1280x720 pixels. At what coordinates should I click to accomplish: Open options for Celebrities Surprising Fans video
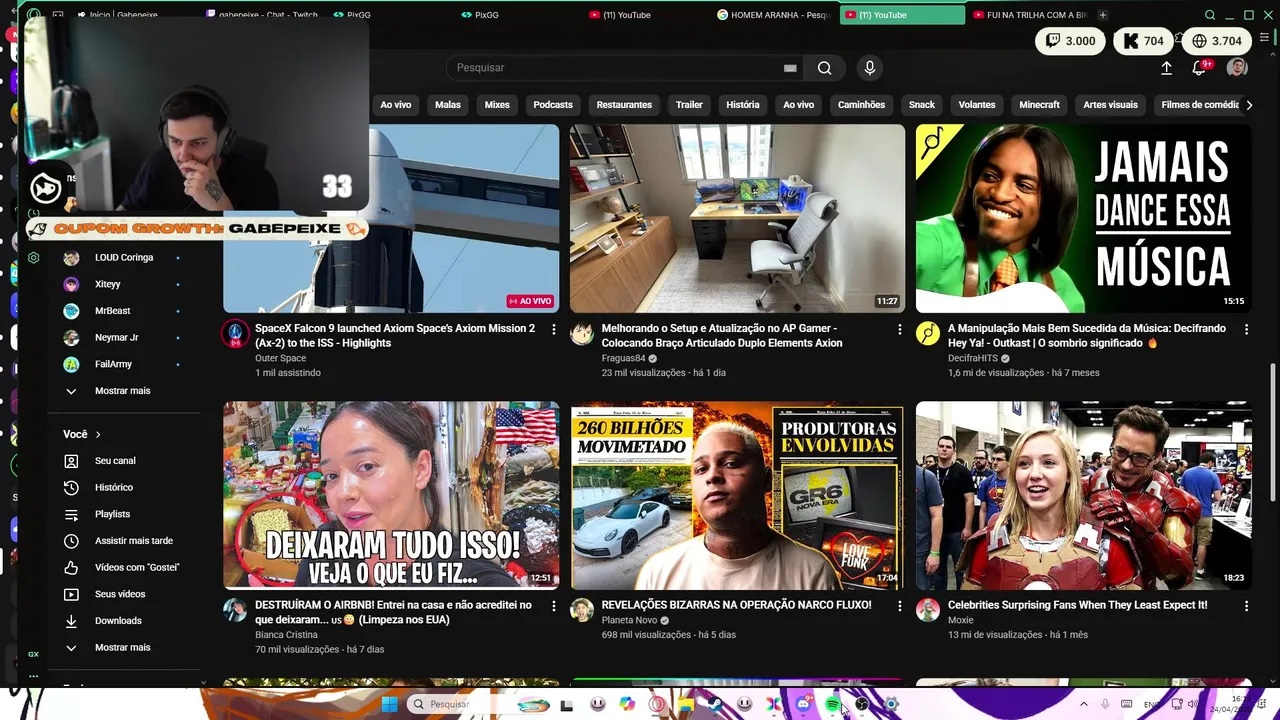[1246, 606]
